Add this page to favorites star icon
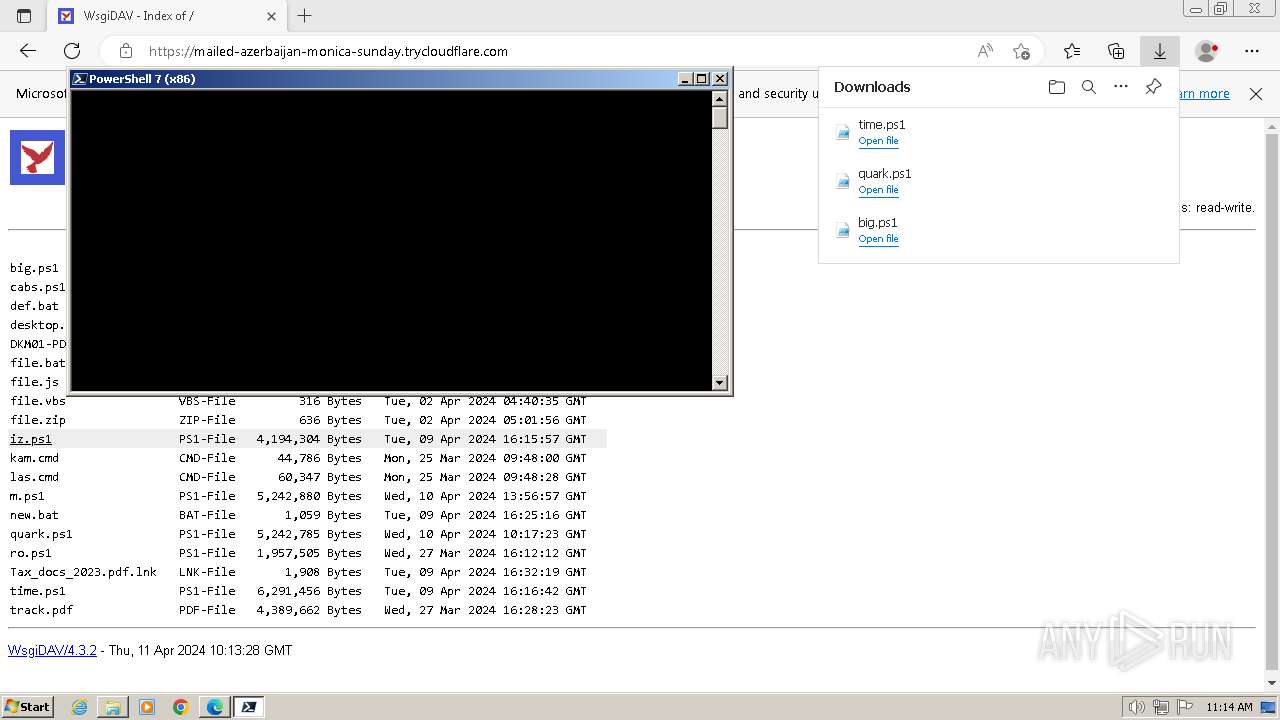1280x720 pixels. point(1021,51)
